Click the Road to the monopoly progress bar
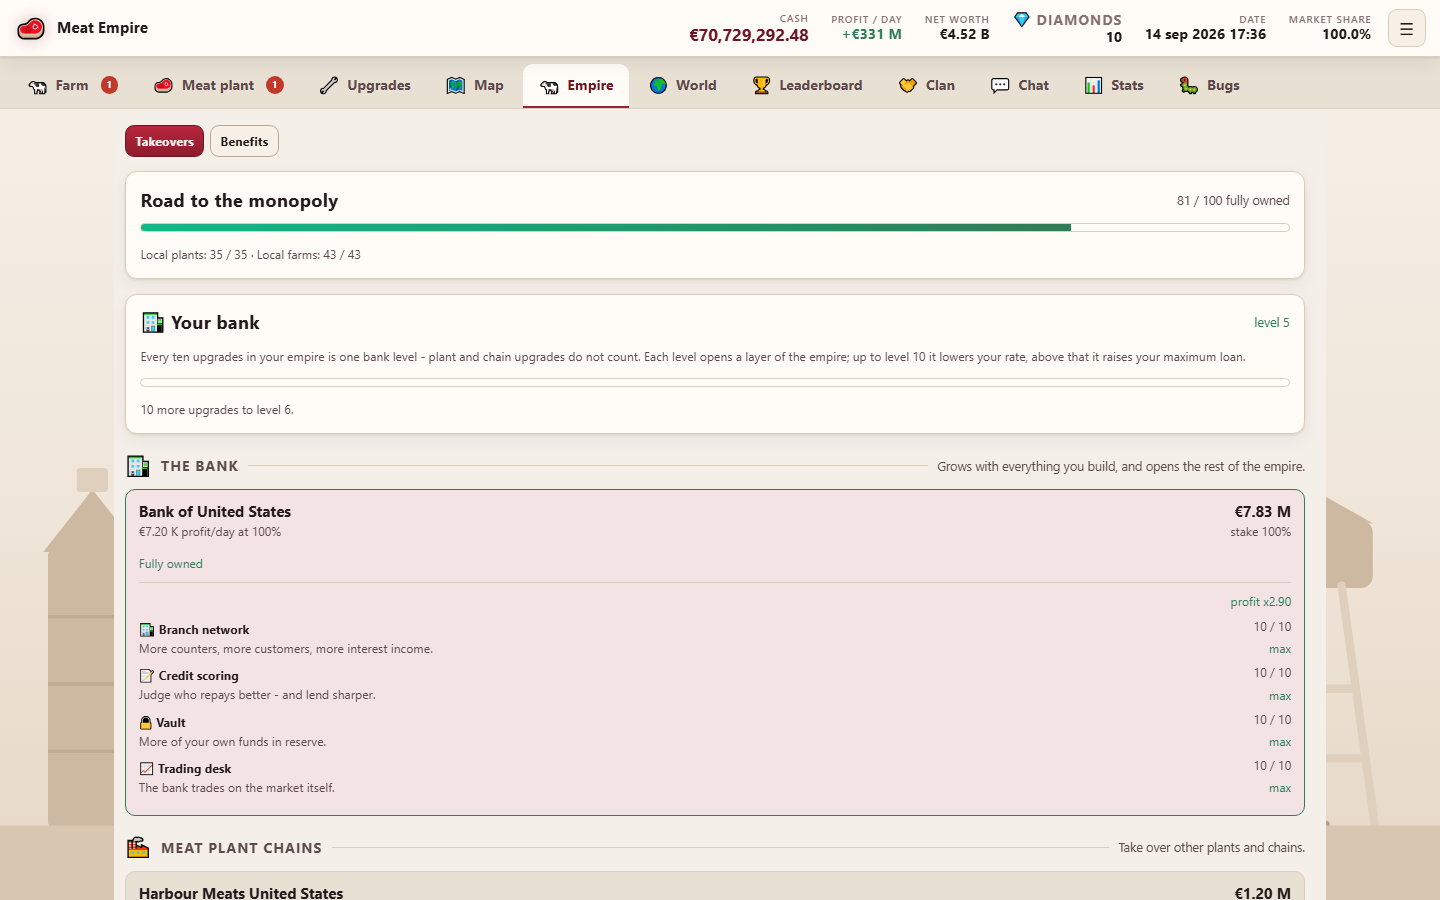1440x900 pixels. (x=715, y=228)
